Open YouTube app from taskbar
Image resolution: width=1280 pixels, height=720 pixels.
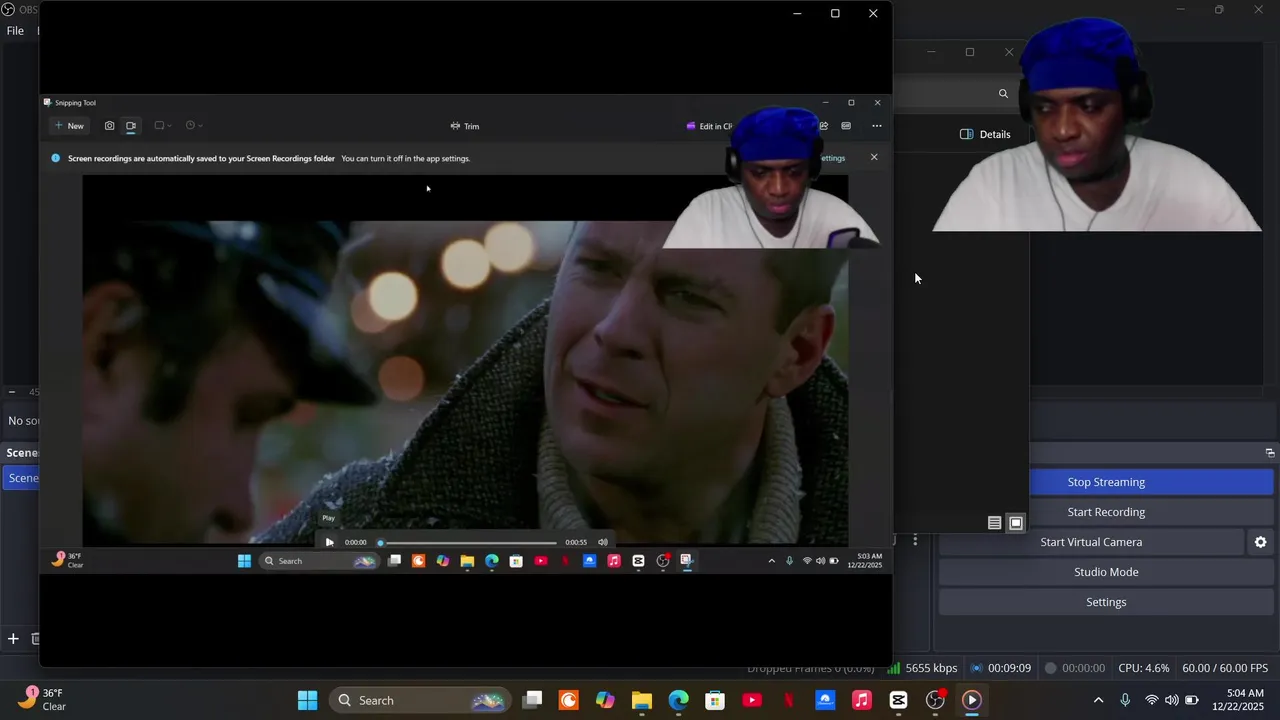click(752, 700)
